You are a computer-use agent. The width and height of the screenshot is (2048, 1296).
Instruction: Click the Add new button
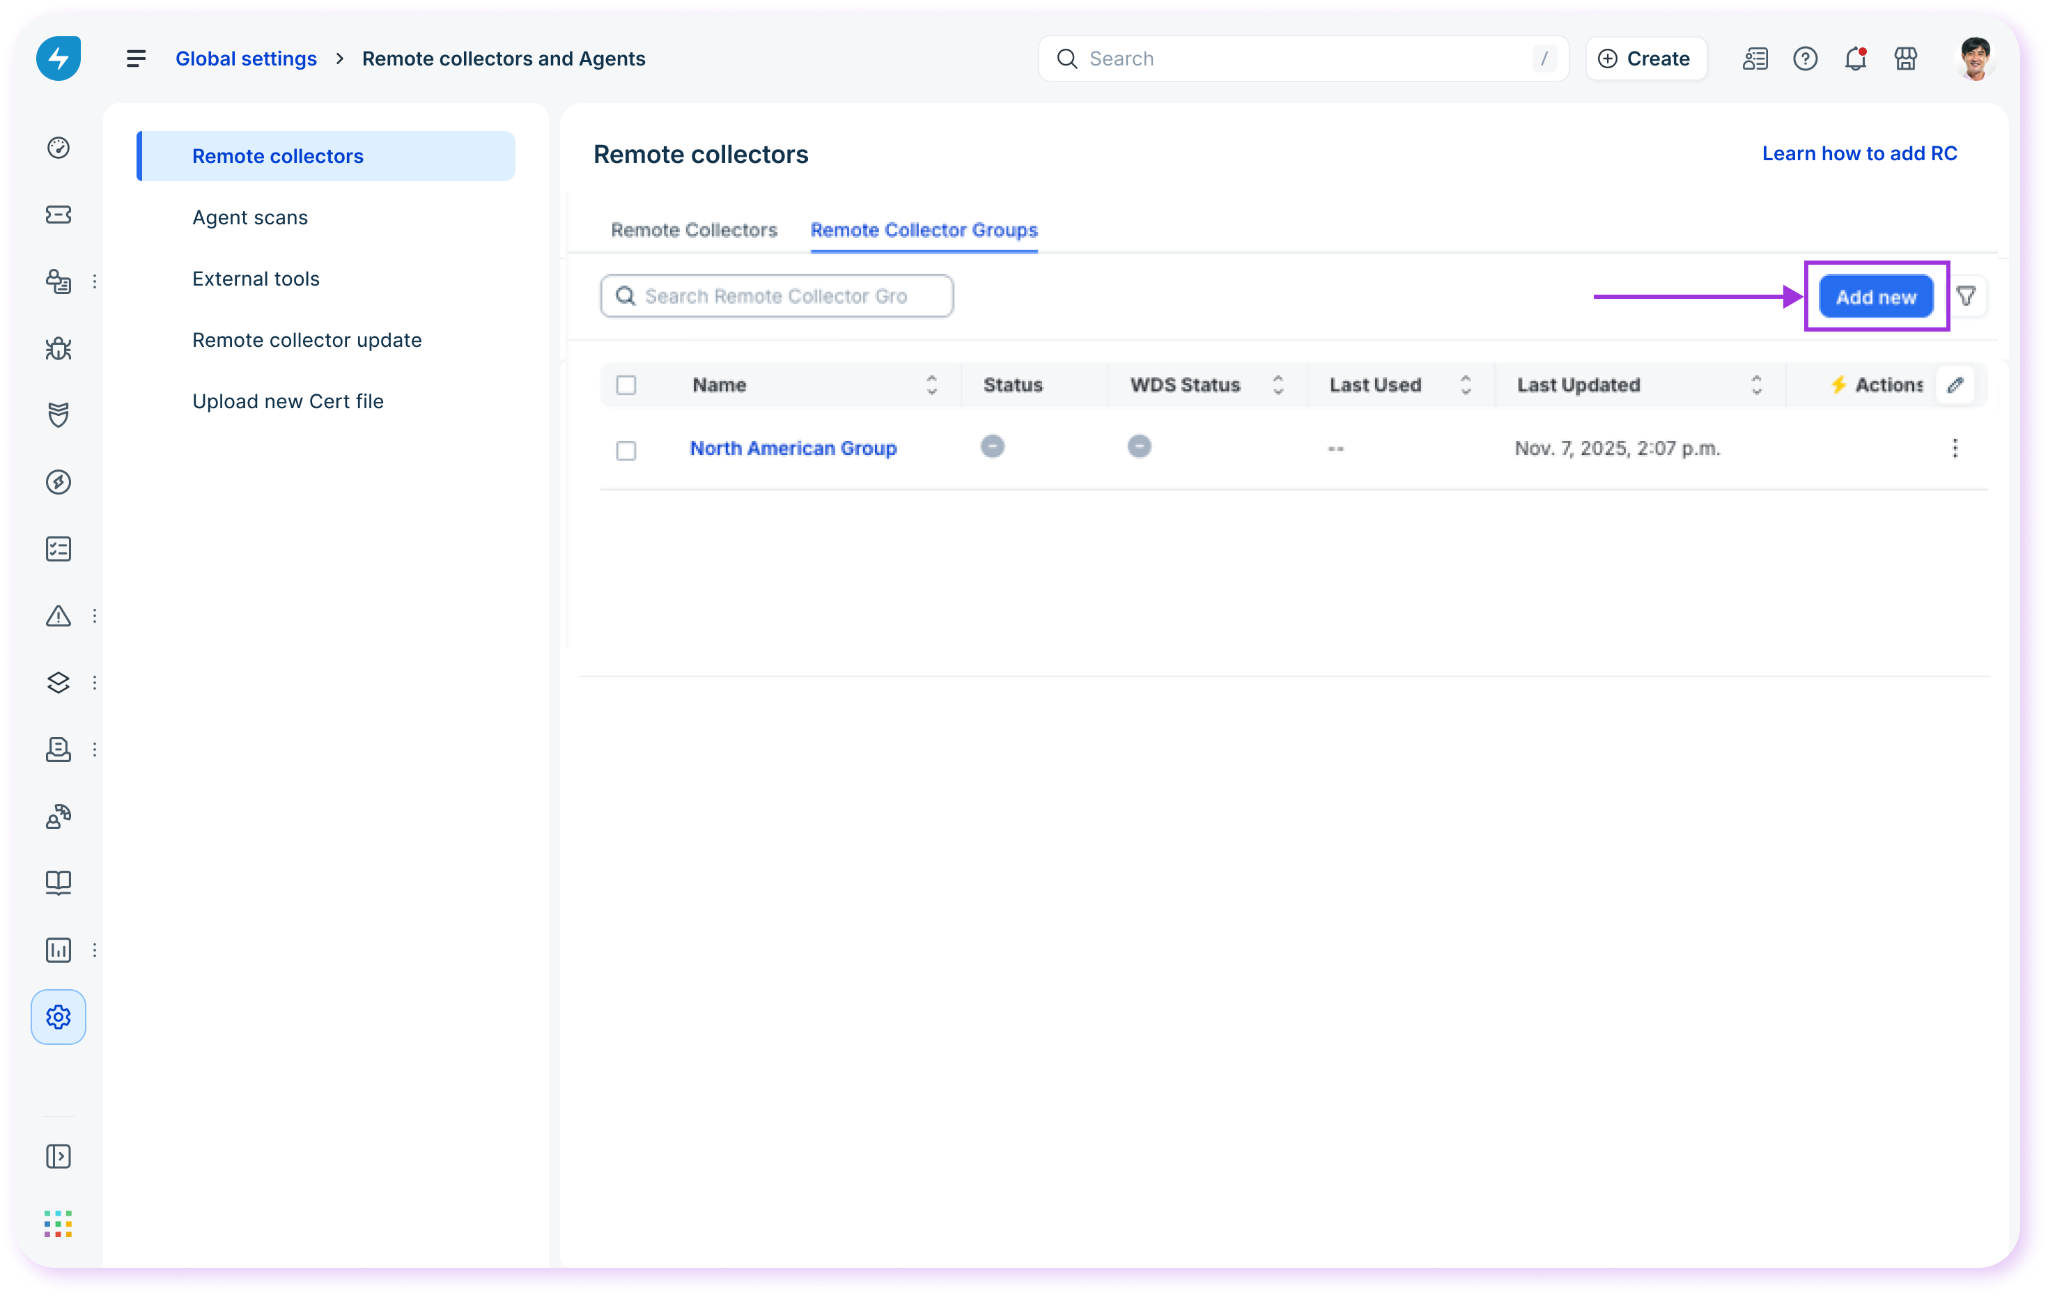pyautogui.click(x=1876, y=297)
